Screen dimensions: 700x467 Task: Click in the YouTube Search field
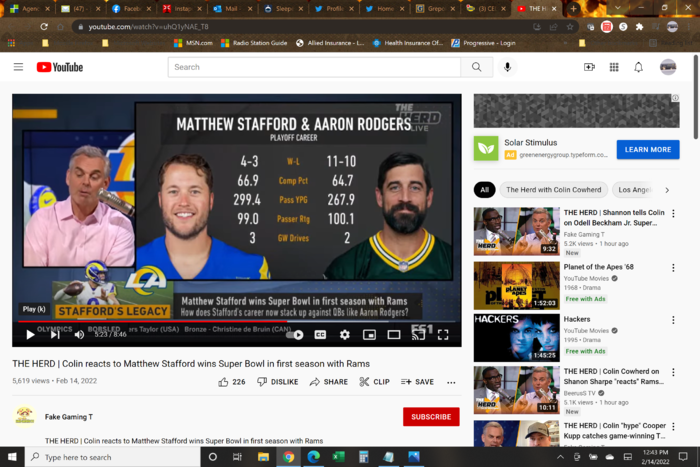pyautogui.click(x=314, y=67)
